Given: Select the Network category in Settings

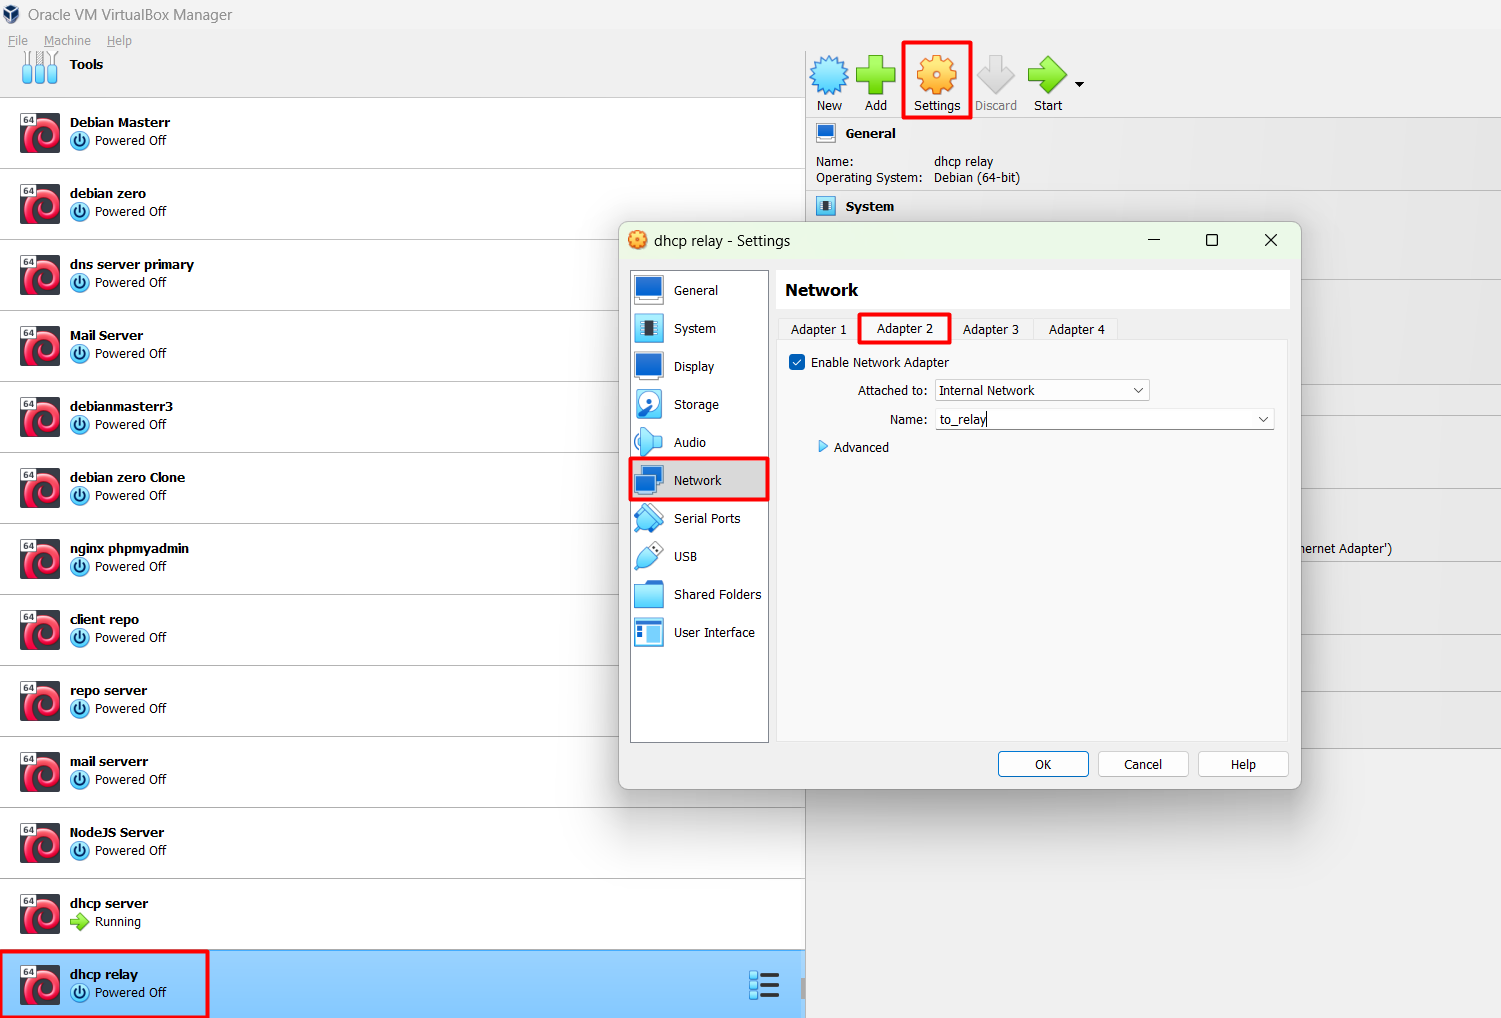Looking at the screenshot, I should point(699,480).
